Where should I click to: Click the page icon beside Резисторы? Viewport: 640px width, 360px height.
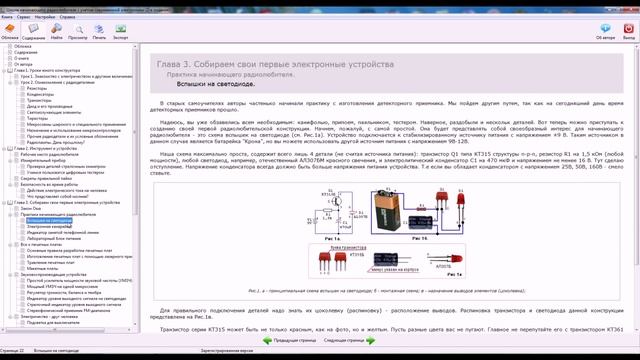click(x=23, y=88)
